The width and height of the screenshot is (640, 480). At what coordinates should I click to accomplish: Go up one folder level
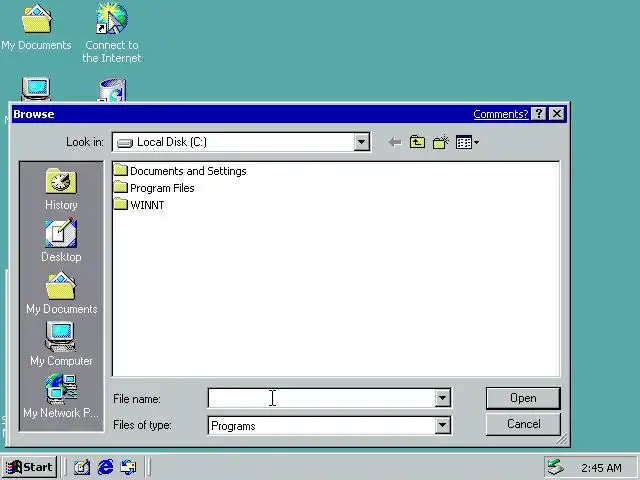click(417, 142)
